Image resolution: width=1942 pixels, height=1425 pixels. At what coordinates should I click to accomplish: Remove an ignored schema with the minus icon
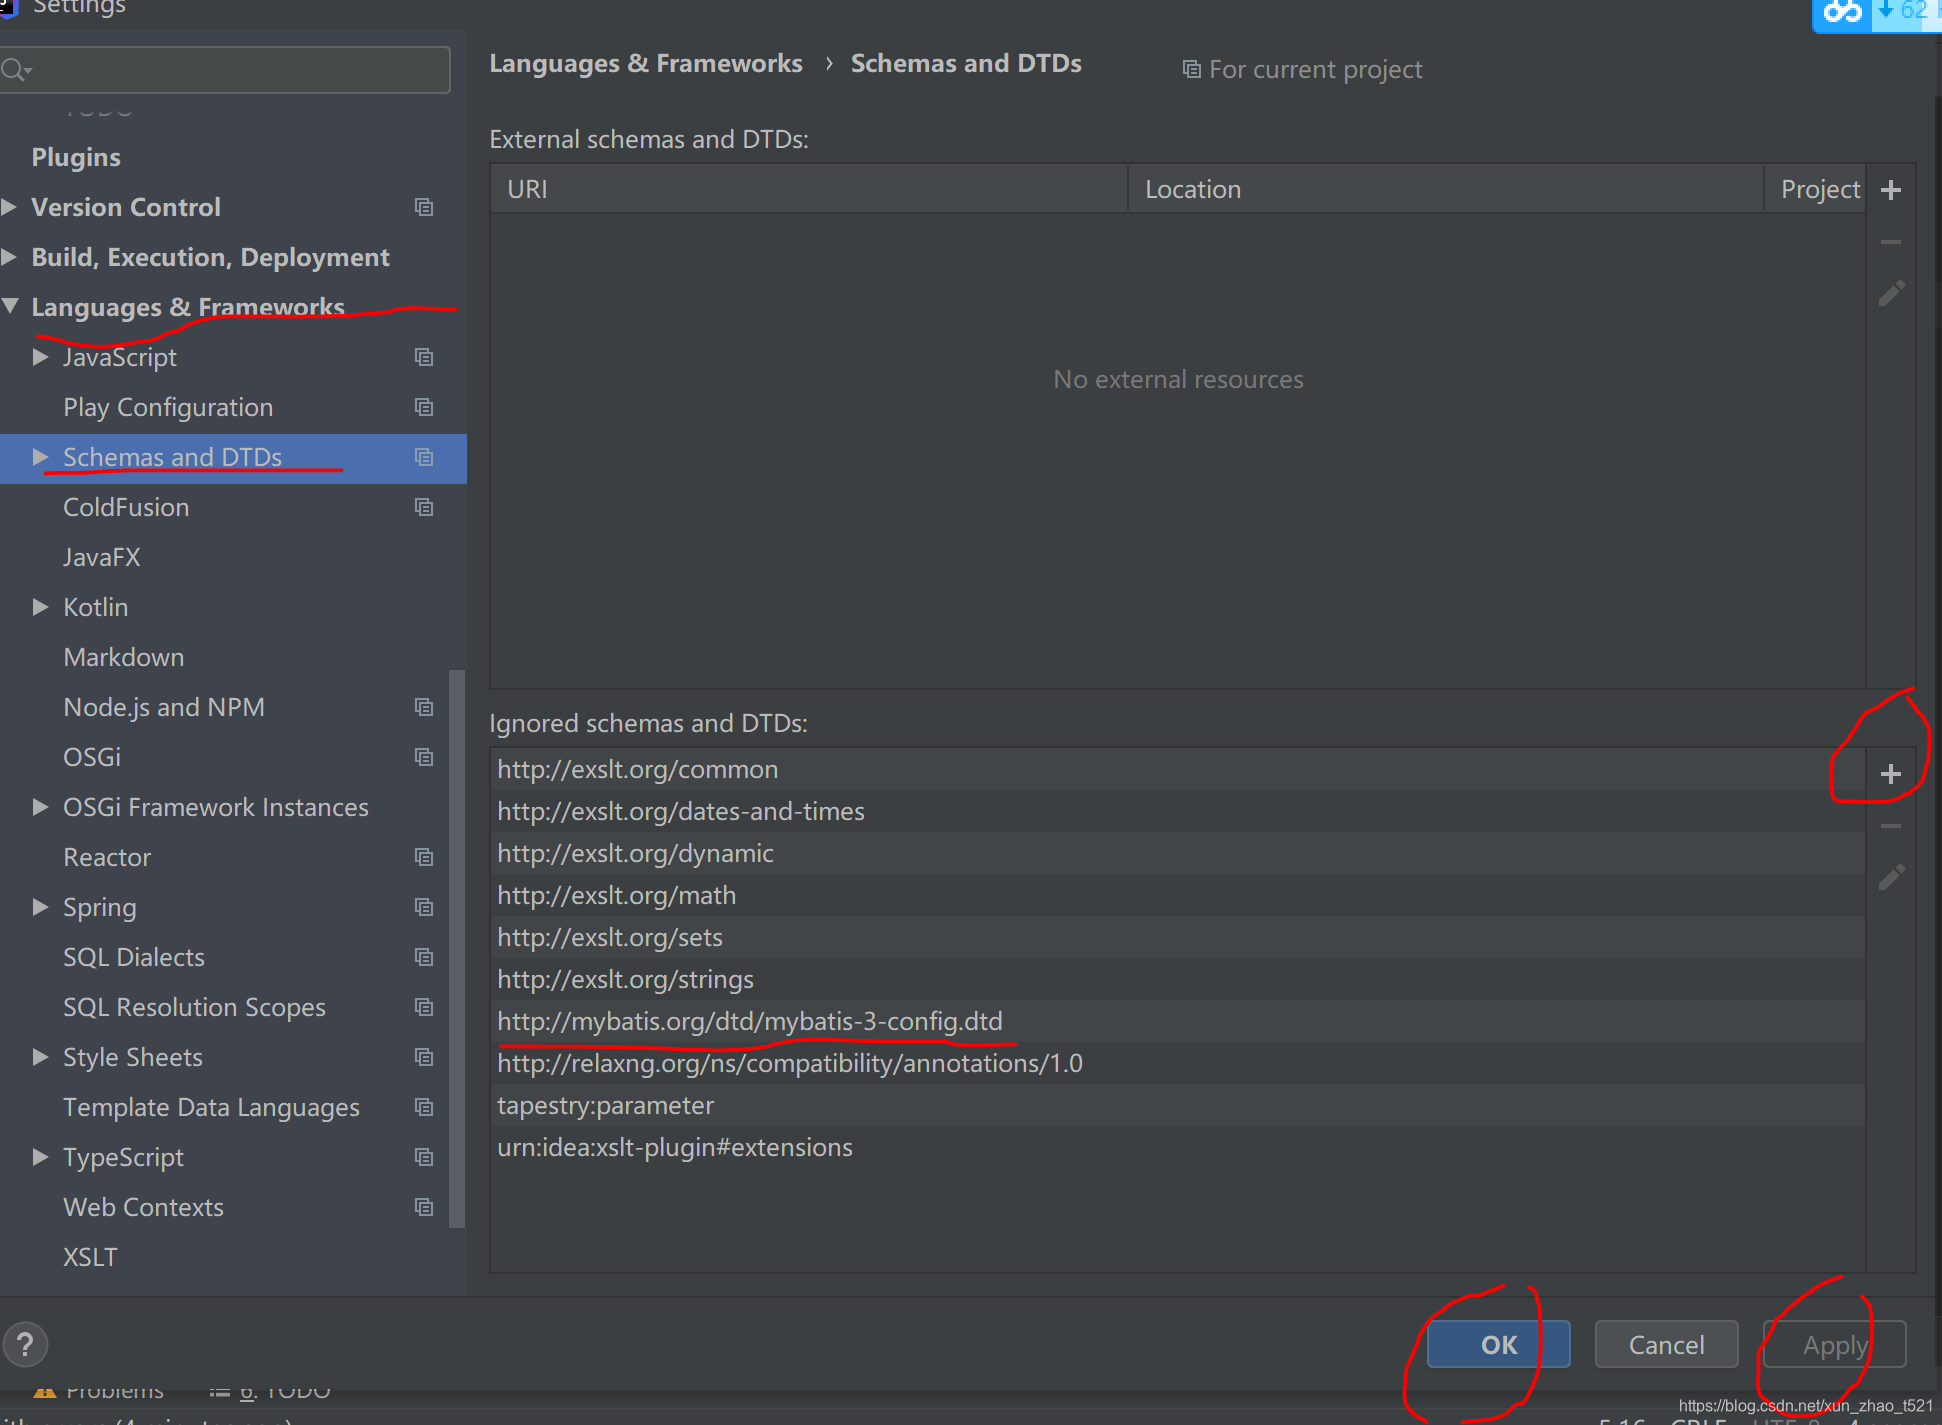1891,825
